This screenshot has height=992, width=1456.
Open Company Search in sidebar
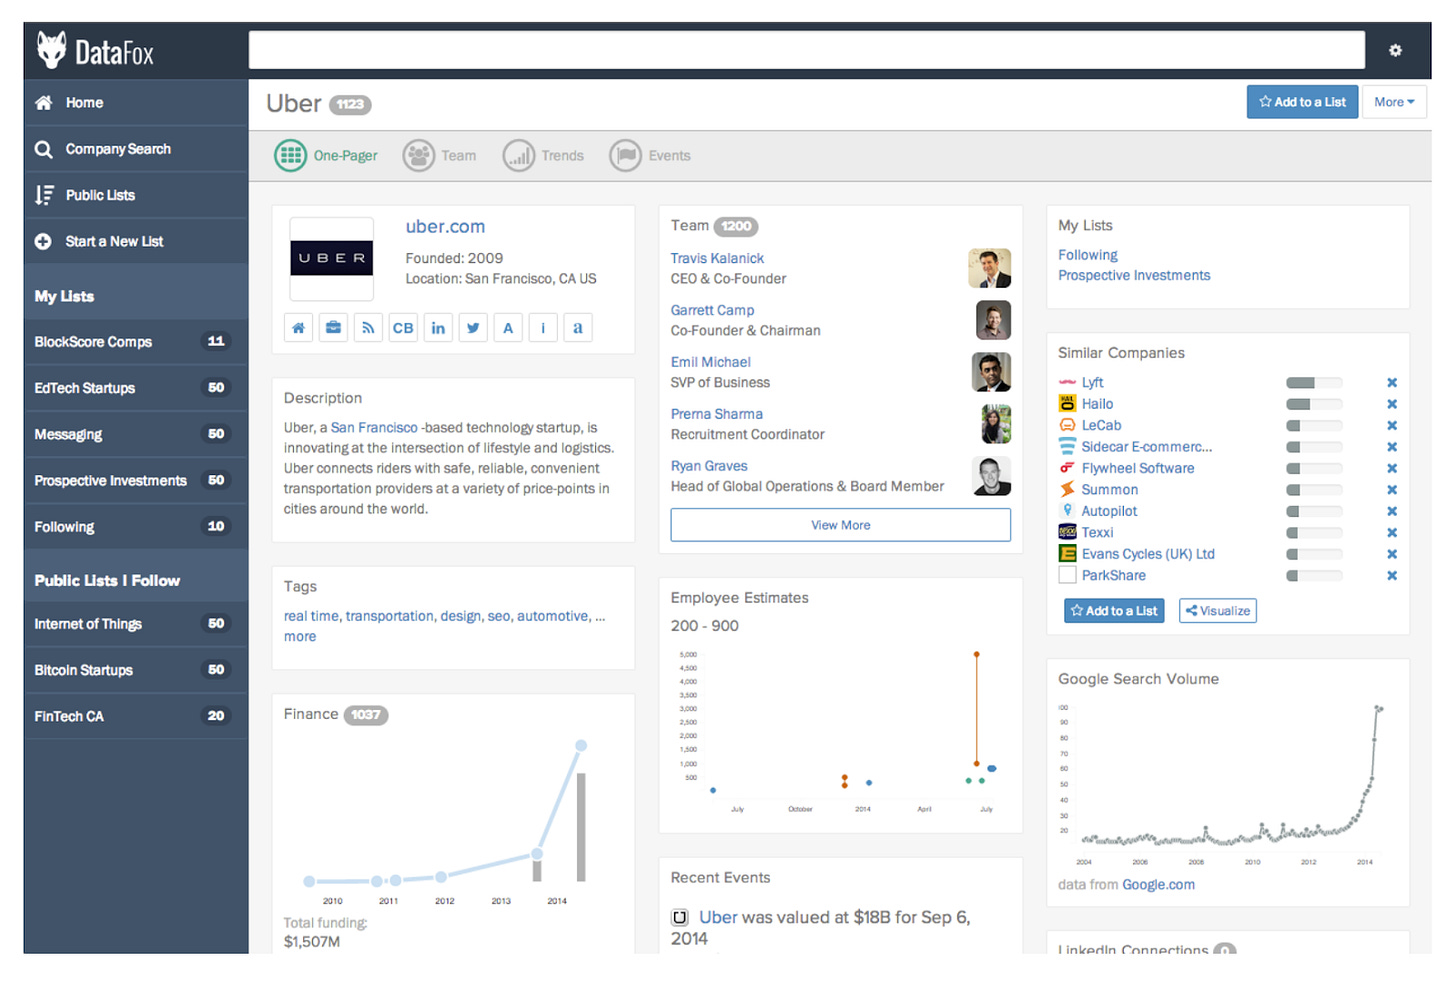point(136,149)
